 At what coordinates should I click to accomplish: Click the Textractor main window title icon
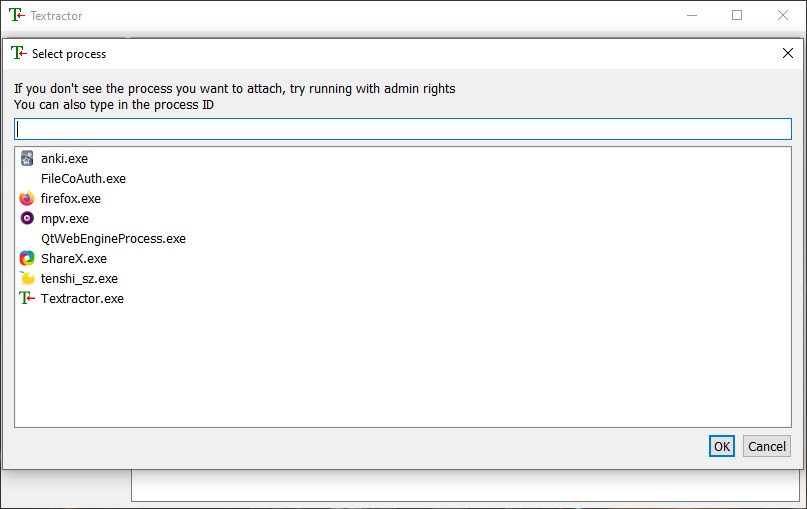pyautogui.click(x=16, y=15)
